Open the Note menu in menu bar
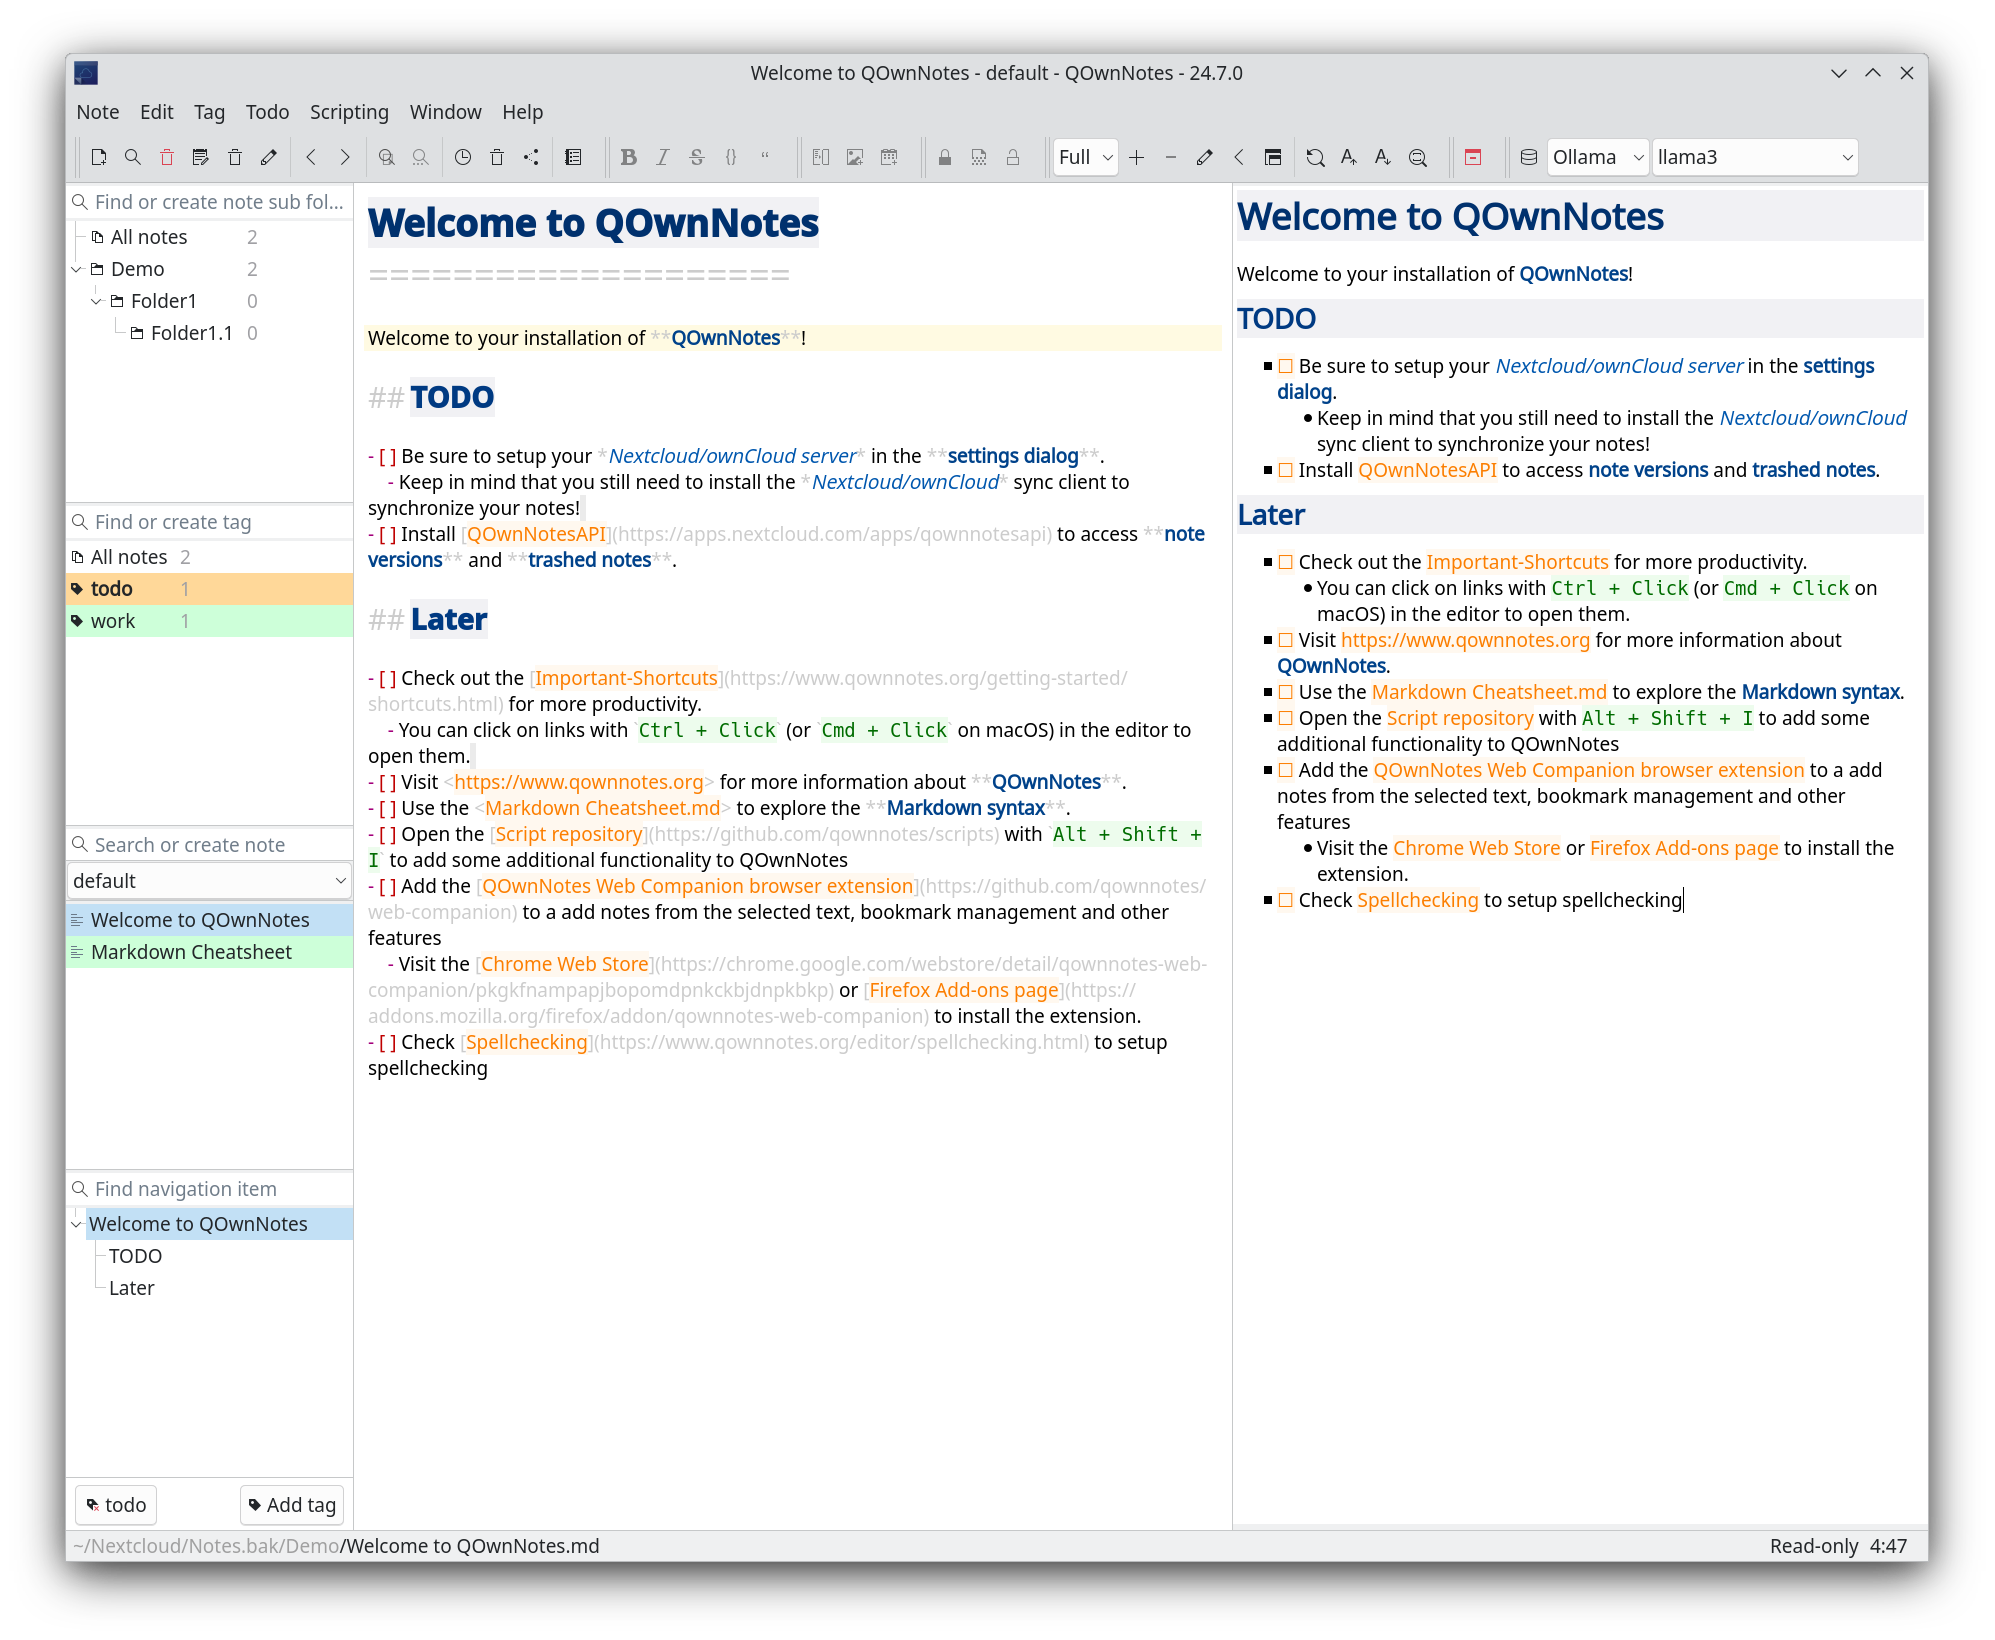 pyautogui.click(x=98, y=111)
